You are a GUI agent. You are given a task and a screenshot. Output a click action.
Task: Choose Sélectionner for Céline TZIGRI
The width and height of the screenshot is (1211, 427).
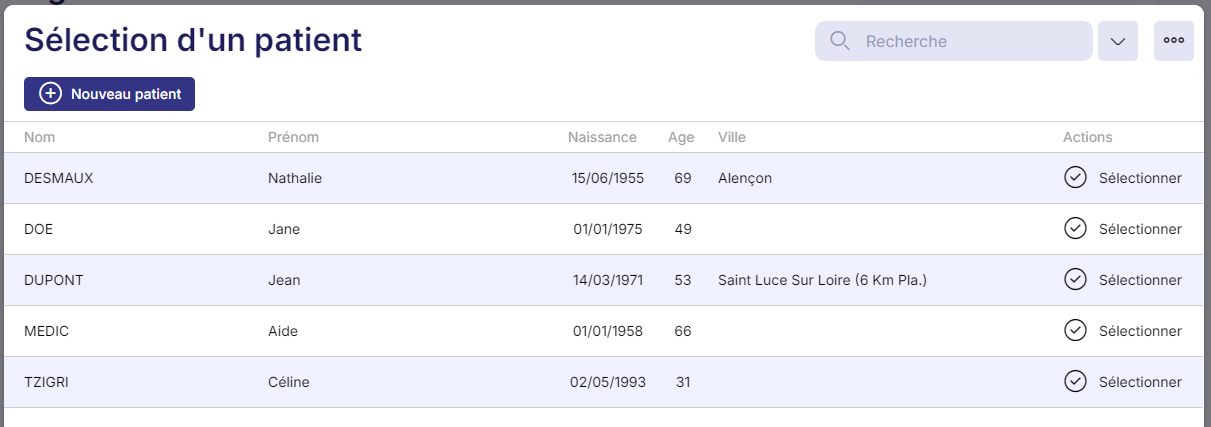click(1139, 382)
